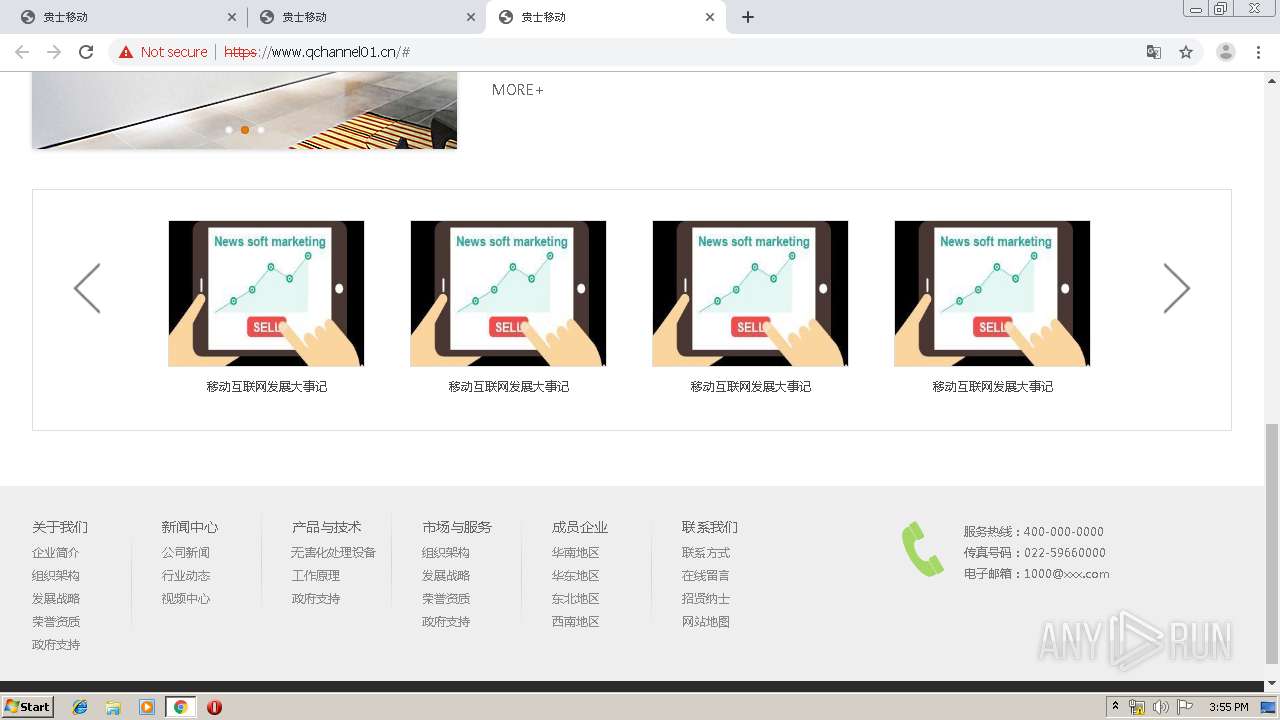
Task: Click the address bar URL
Action: (317, 52)
